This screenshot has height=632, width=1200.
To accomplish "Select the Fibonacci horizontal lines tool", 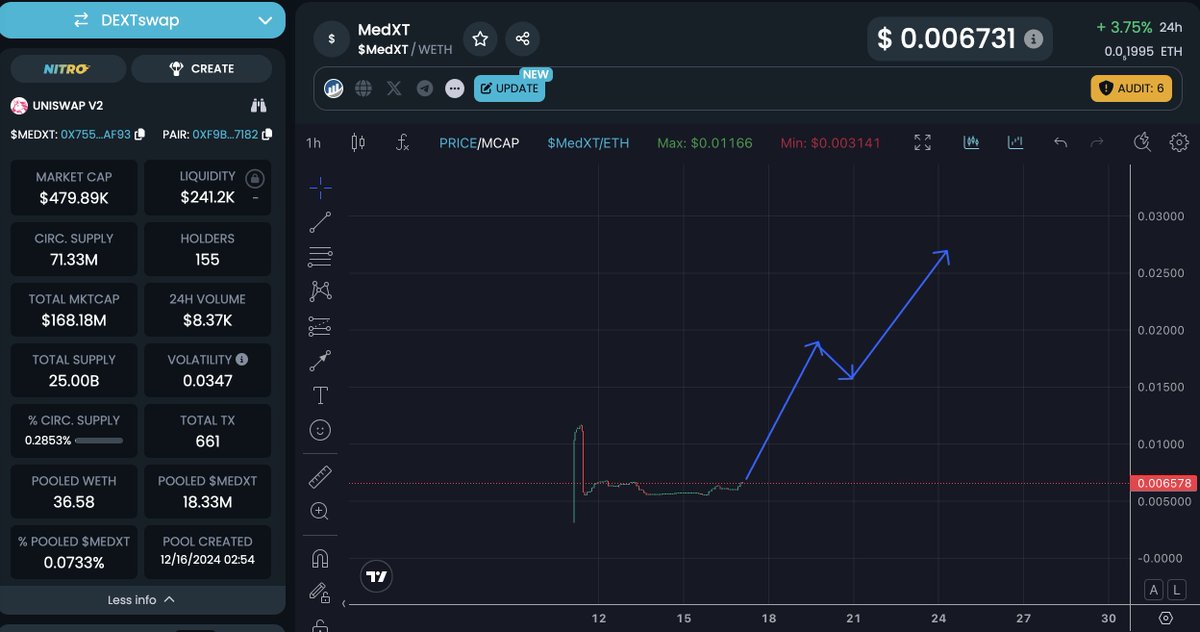I will [320, 257].
